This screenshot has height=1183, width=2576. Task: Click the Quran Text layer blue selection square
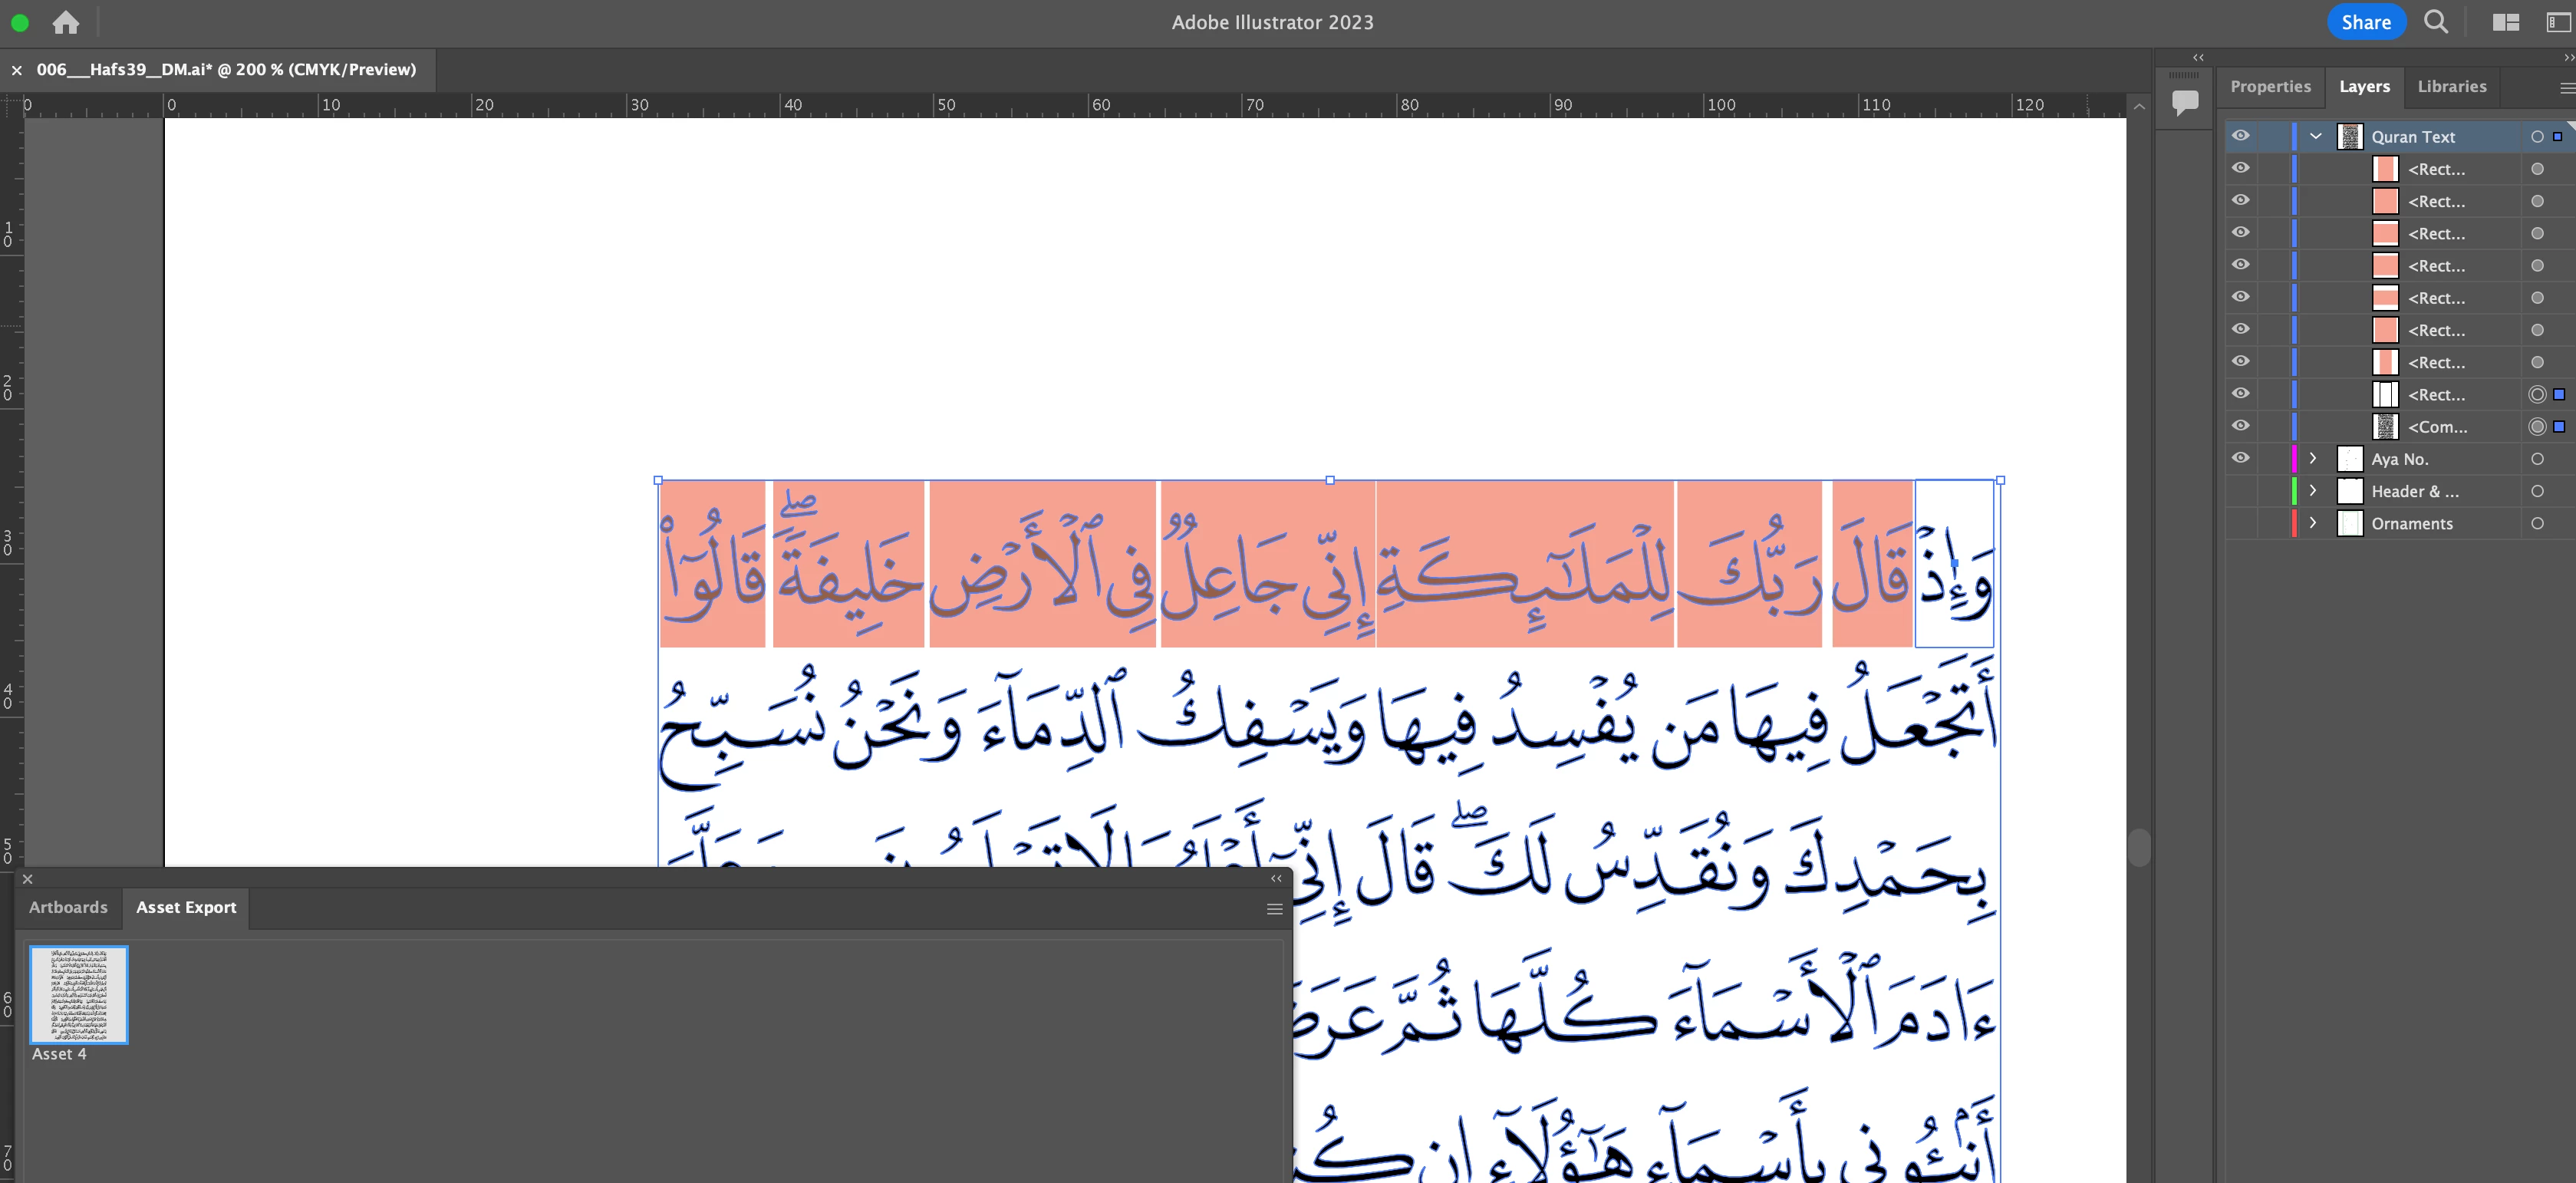coord(2558,137)
